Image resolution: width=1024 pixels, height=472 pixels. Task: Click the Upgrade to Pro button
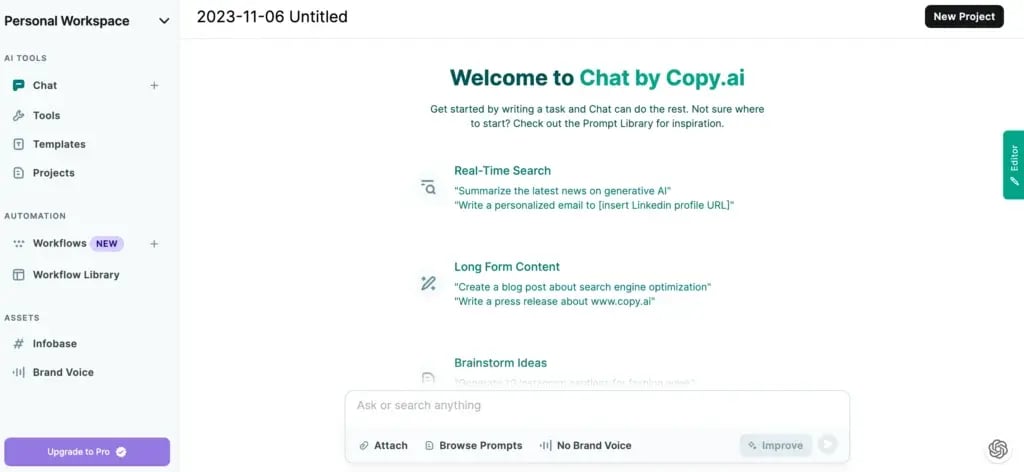pos(87,452)
